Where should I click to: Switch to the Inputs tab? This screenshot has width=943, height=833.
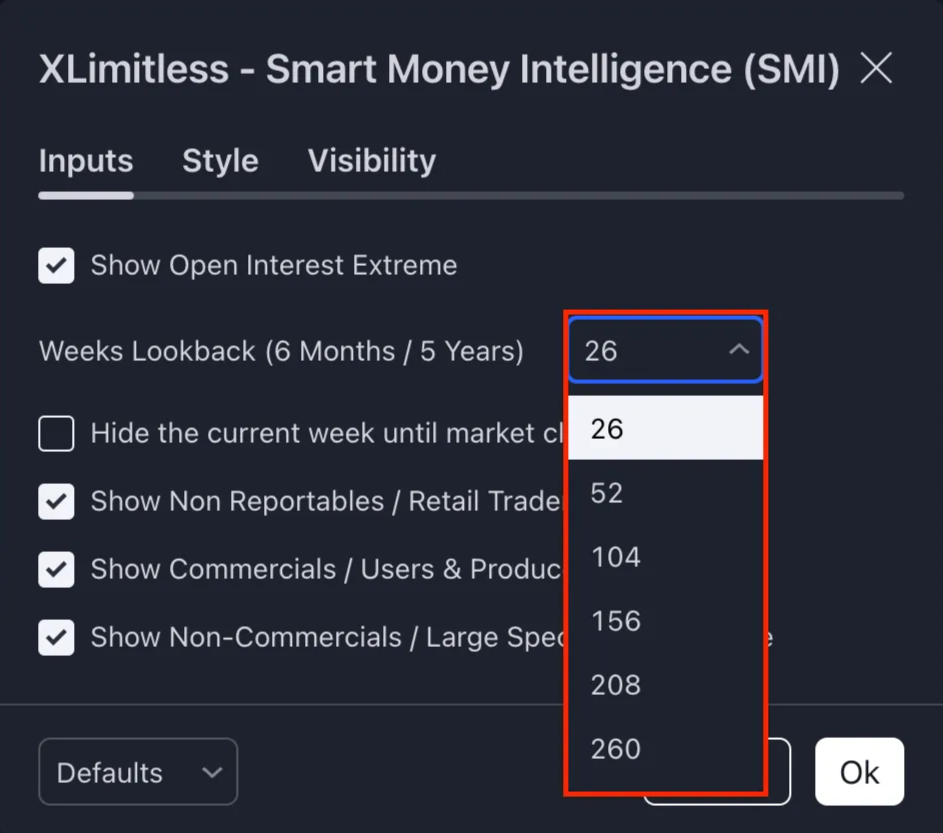pos(86,161)
